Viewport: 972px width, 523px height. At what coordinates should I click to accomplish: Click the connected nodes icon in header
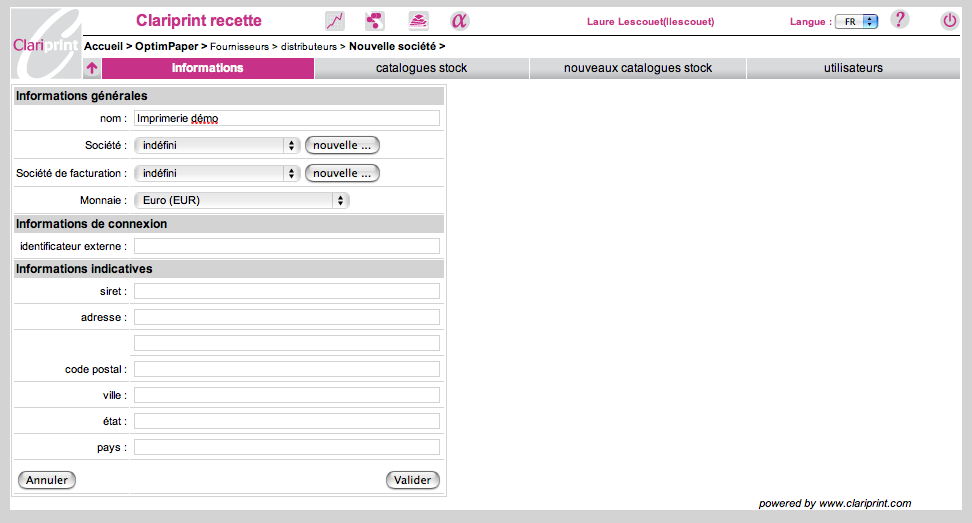pyautogui.click(x=375, y=21)
